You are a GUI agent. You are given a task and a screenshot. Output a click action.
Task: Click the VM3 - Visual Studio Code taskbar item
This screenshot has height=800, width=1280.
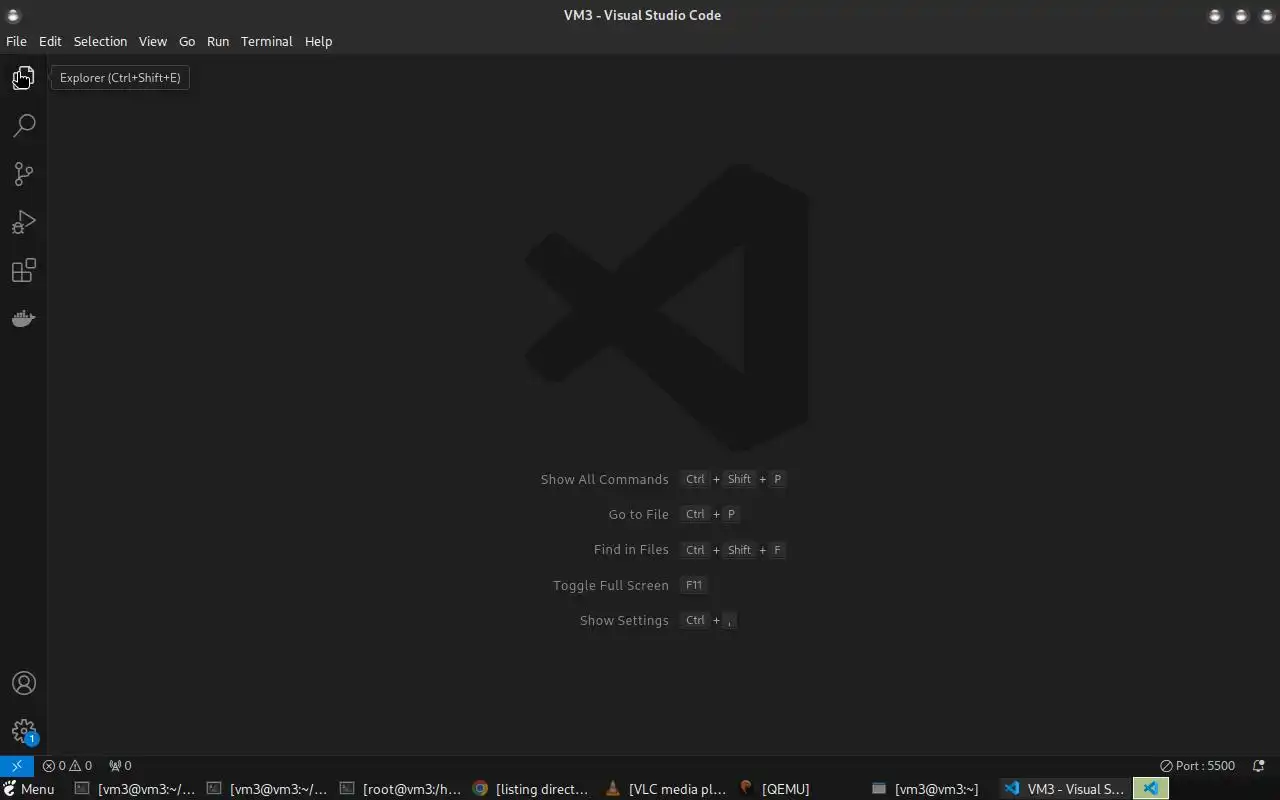[x=1064, y=789]
